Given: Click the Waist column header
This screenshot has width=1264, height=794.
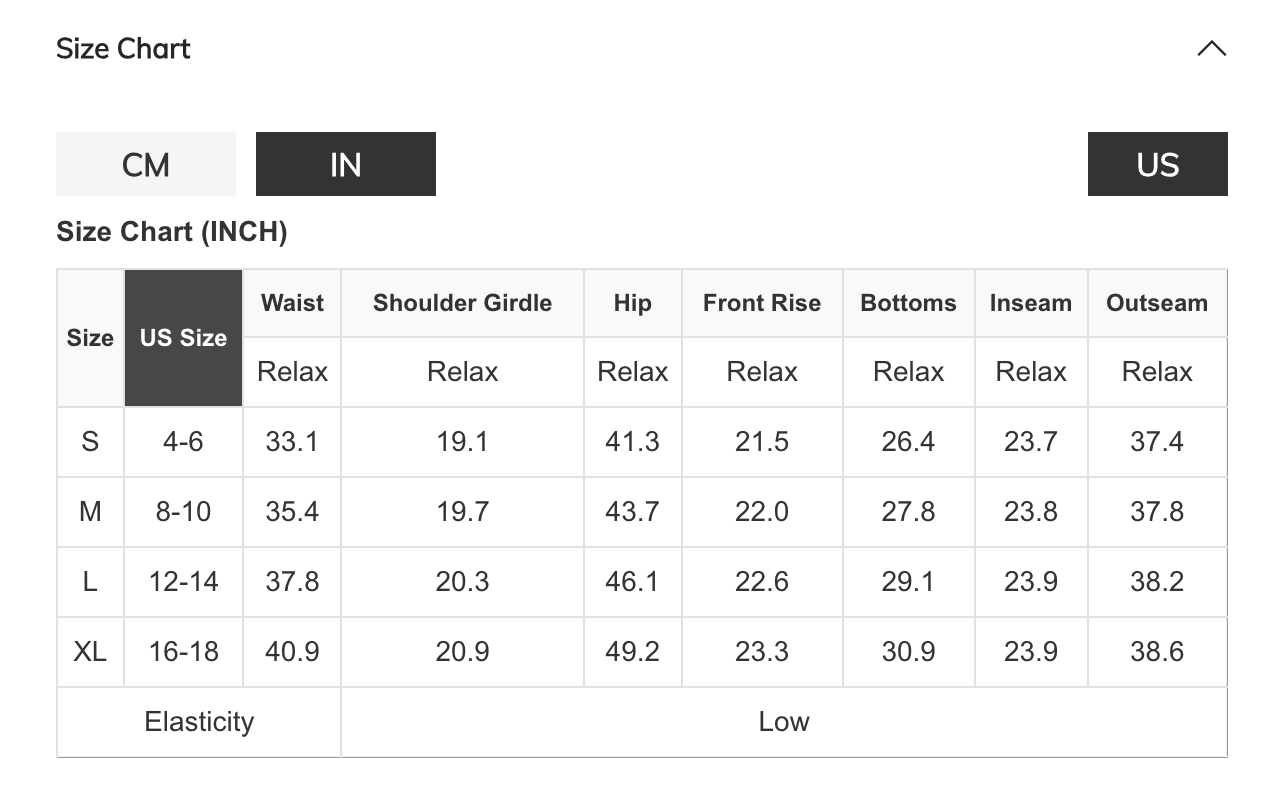Looking at the screenshot, I should click(x=292, y=303).
